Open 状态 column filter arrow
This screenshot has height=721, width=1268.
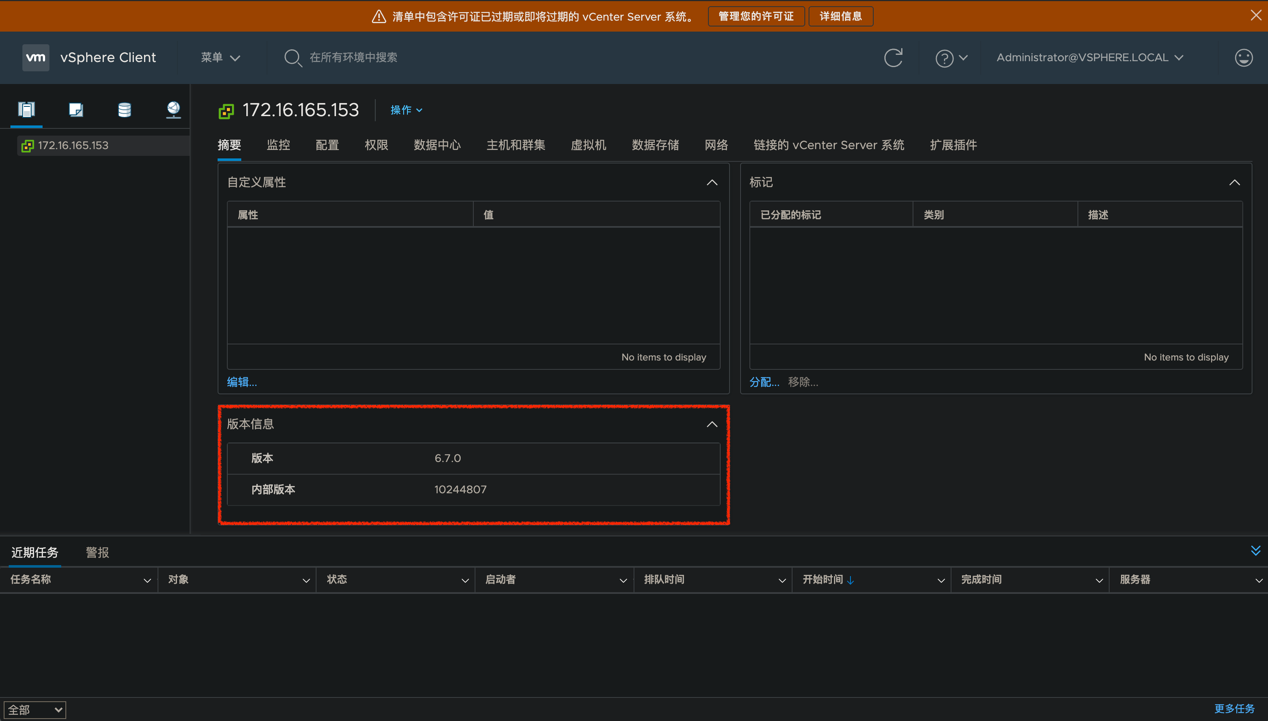pyautogui.click(x=465, y=580)
